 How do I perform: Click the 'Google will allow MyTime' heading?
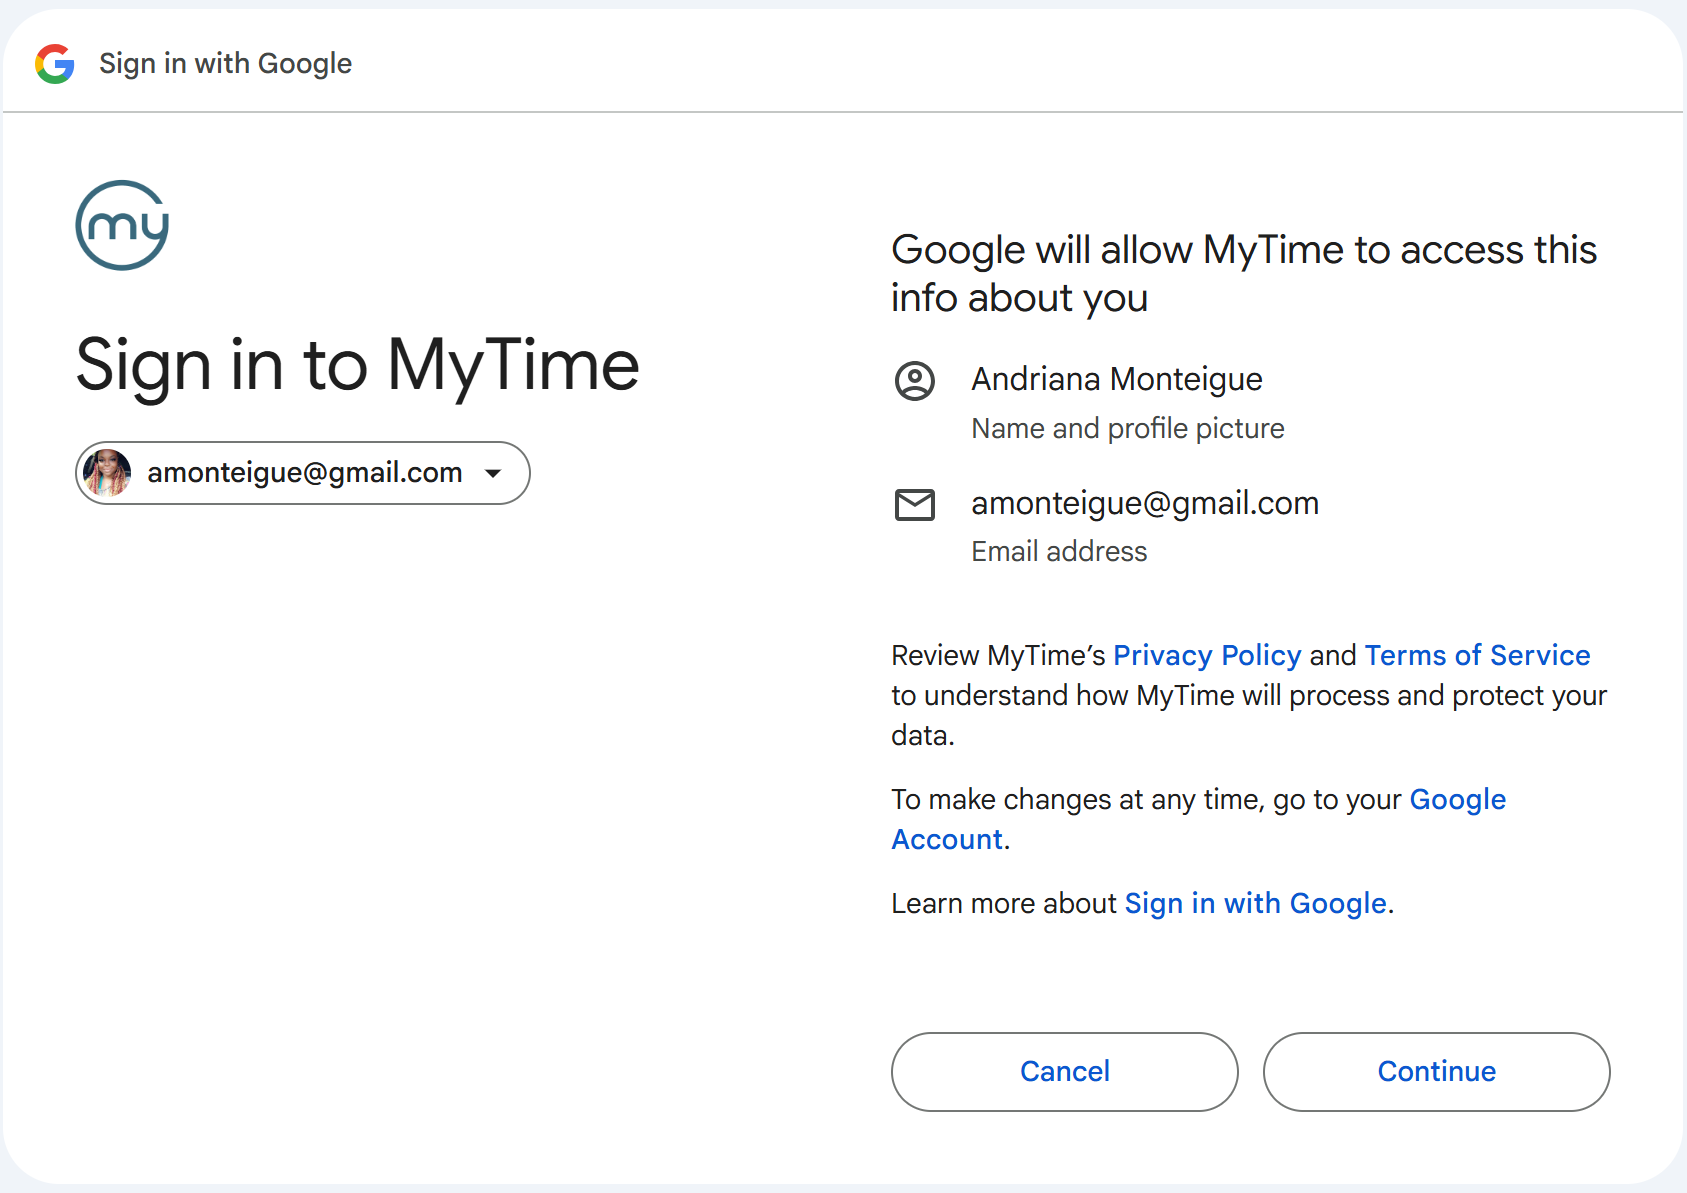pyautogui.click(x=1244, y=273)
